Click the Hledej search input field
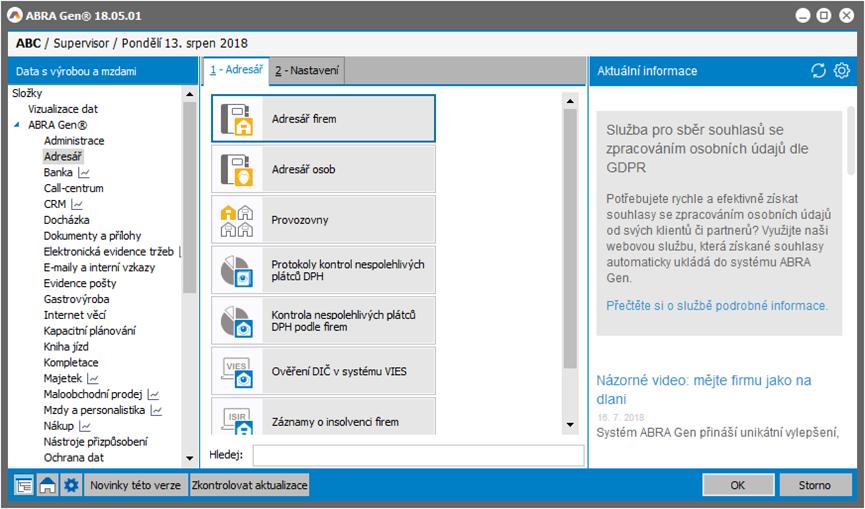This screenshot has height=509, width=865. pyautogui.click(x=418, y=456)
